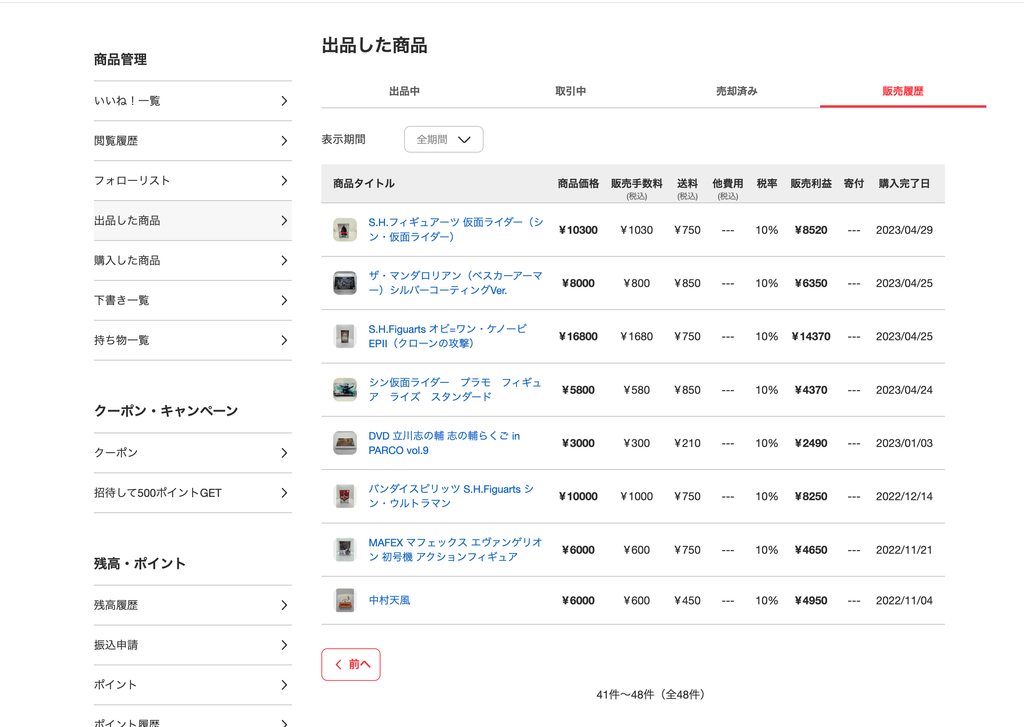This screenshot has width=1024, height=727.
Task: Switch to the 取引中 tab
Action: click(570, 91)
